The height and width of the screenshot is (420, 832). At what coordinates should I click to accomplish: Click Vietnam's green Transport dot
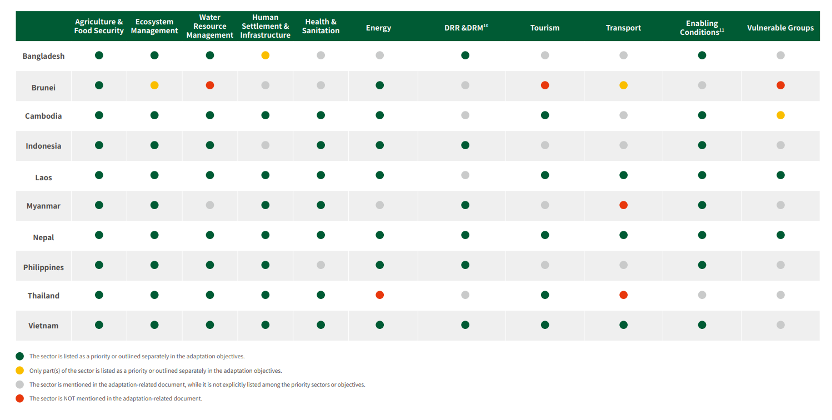click(x=623, y=325)
